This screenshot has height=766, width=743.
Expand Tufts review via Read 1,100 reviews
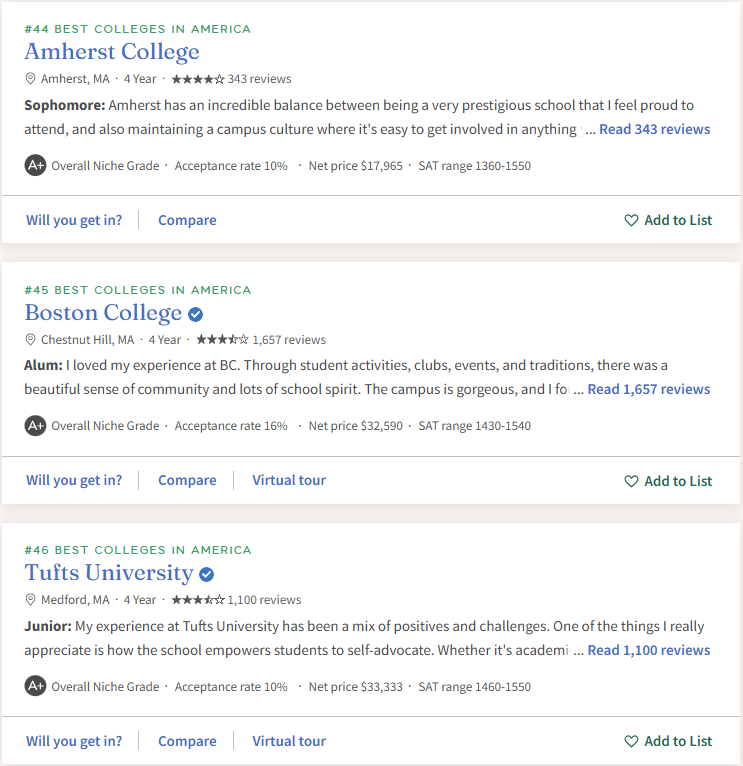pos(648,650)
